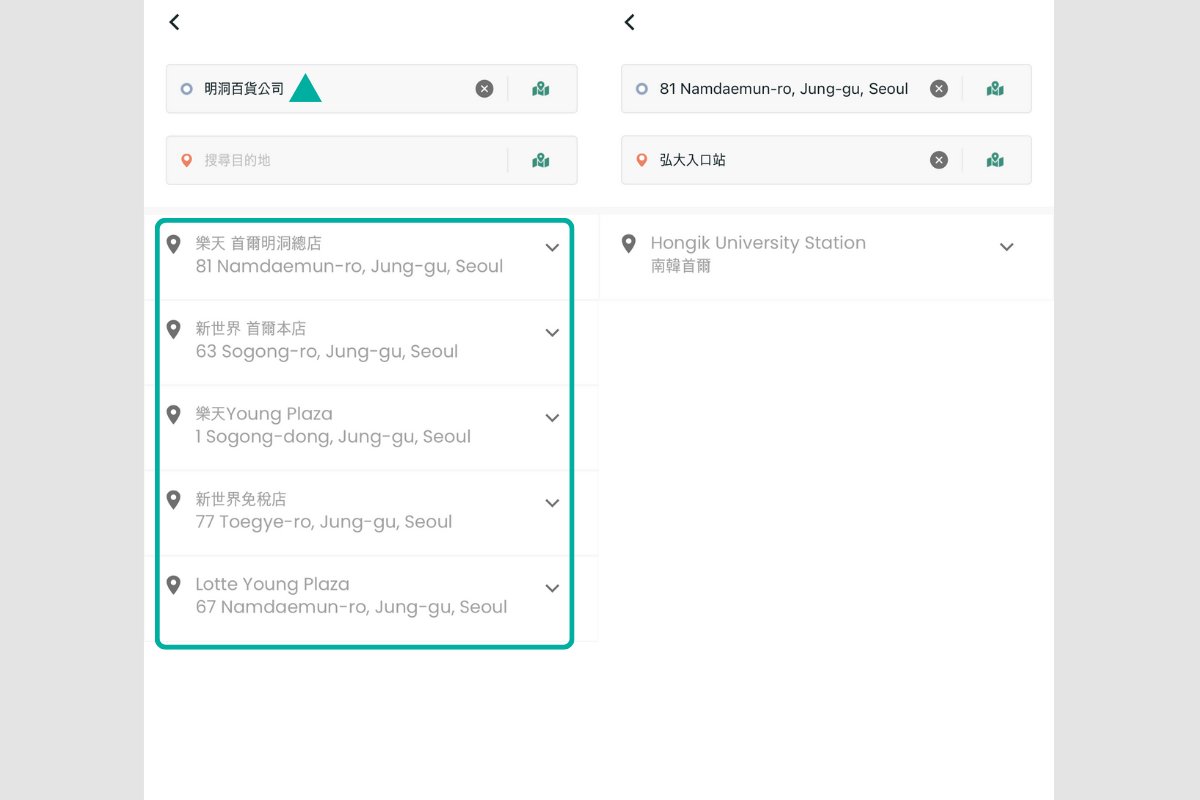This screenshot has height=800, width=1200.
Task: Clear the 81 Namdaemun-ro address text
Action: coord(938,88)
